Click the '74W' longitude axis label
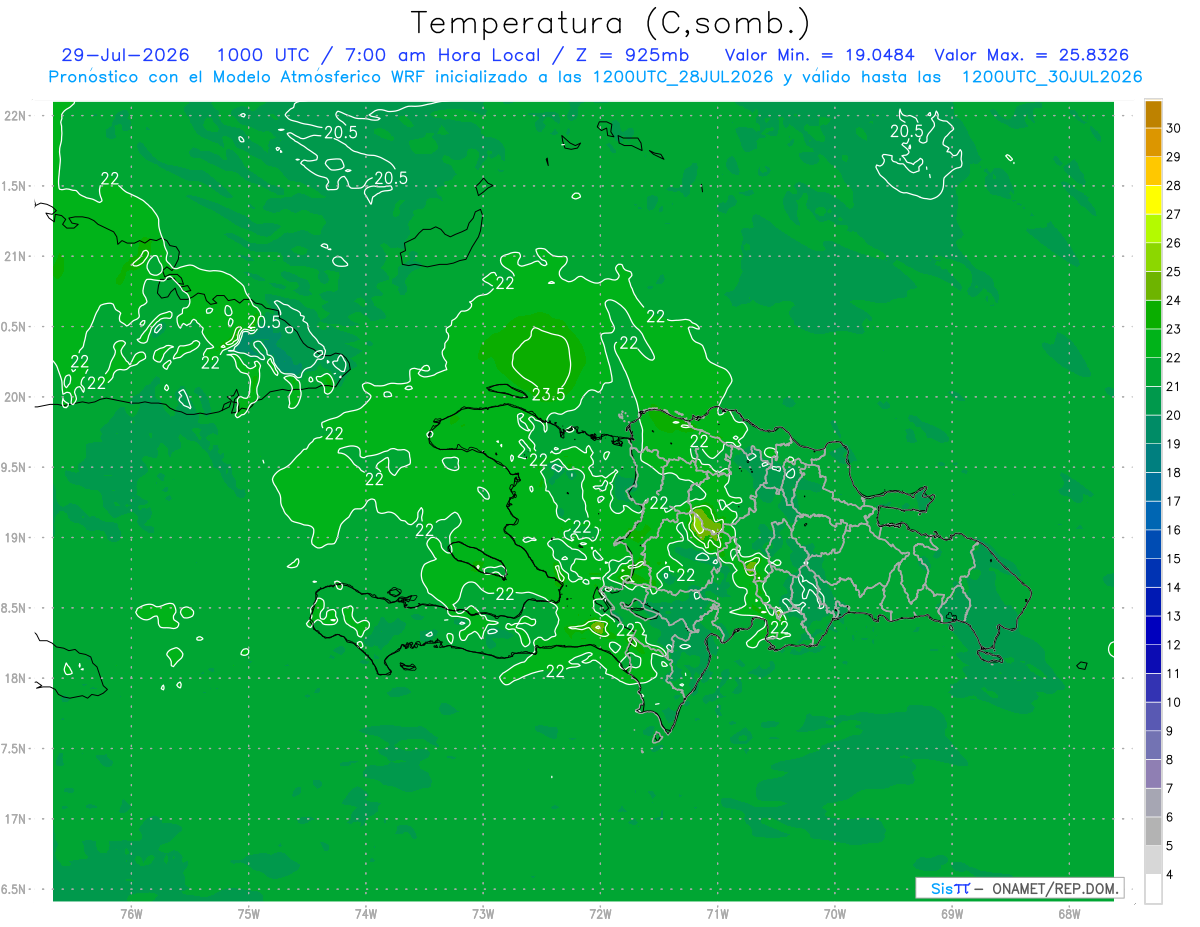Viewport: 1200px width, 927px height. pyautogui.click(x=366, y=914)
